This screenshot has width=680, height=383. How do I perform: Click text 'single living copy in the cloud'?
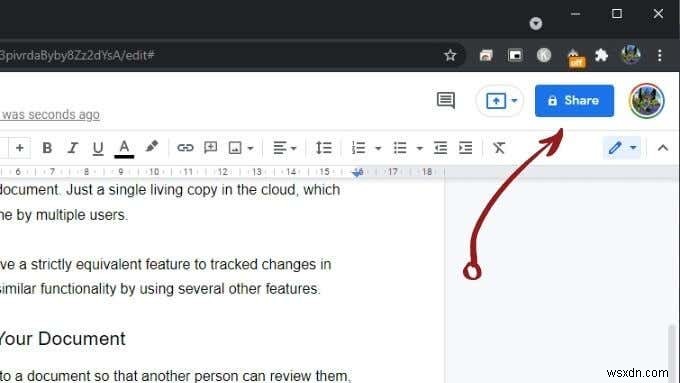pyautogui.click(x=203, y=190)
